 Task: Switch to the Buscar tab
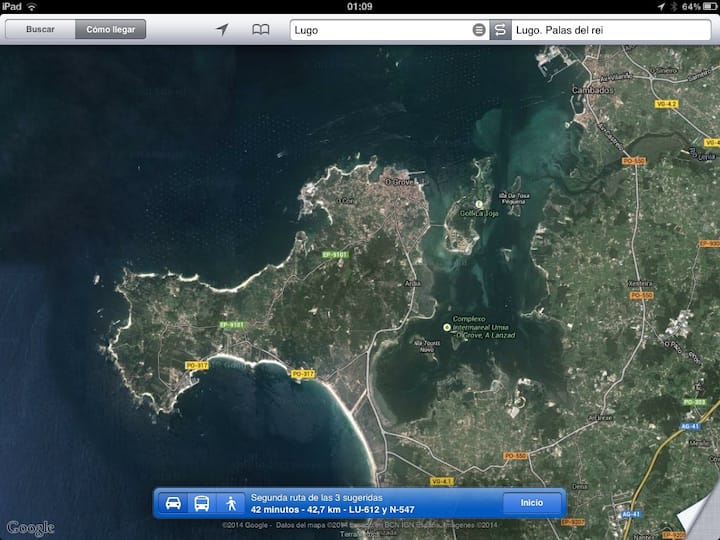pyautogui.click(x=41, y=30)
